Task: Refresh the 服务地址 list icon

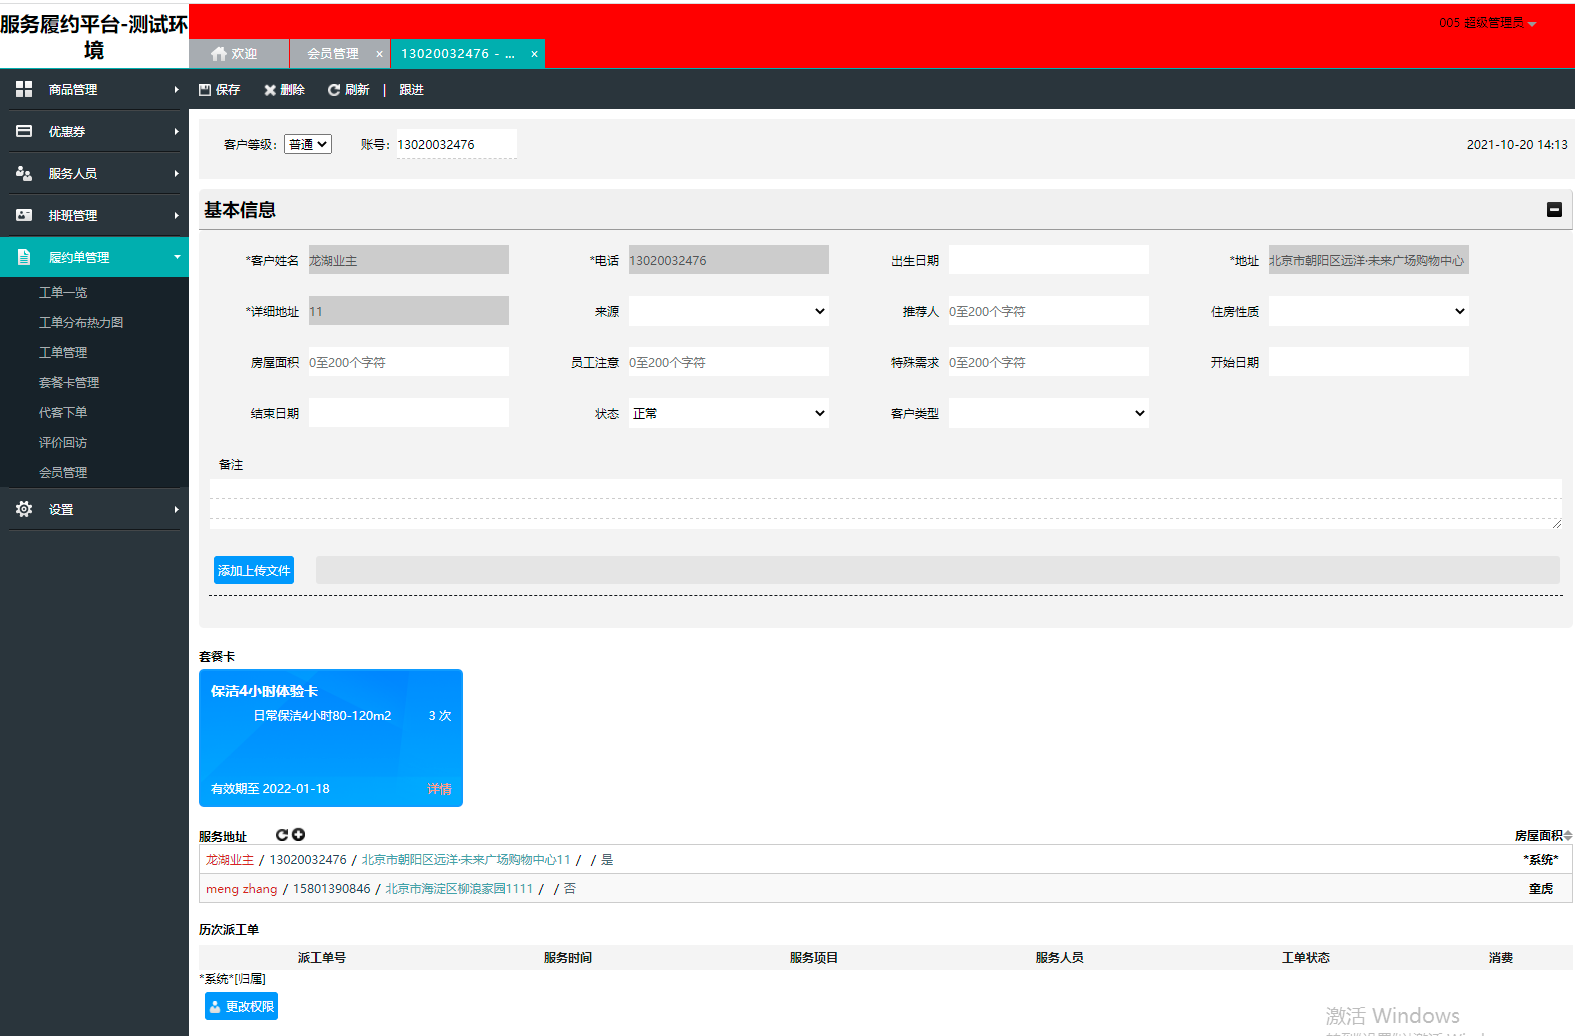Action: [x=282, y=835]
